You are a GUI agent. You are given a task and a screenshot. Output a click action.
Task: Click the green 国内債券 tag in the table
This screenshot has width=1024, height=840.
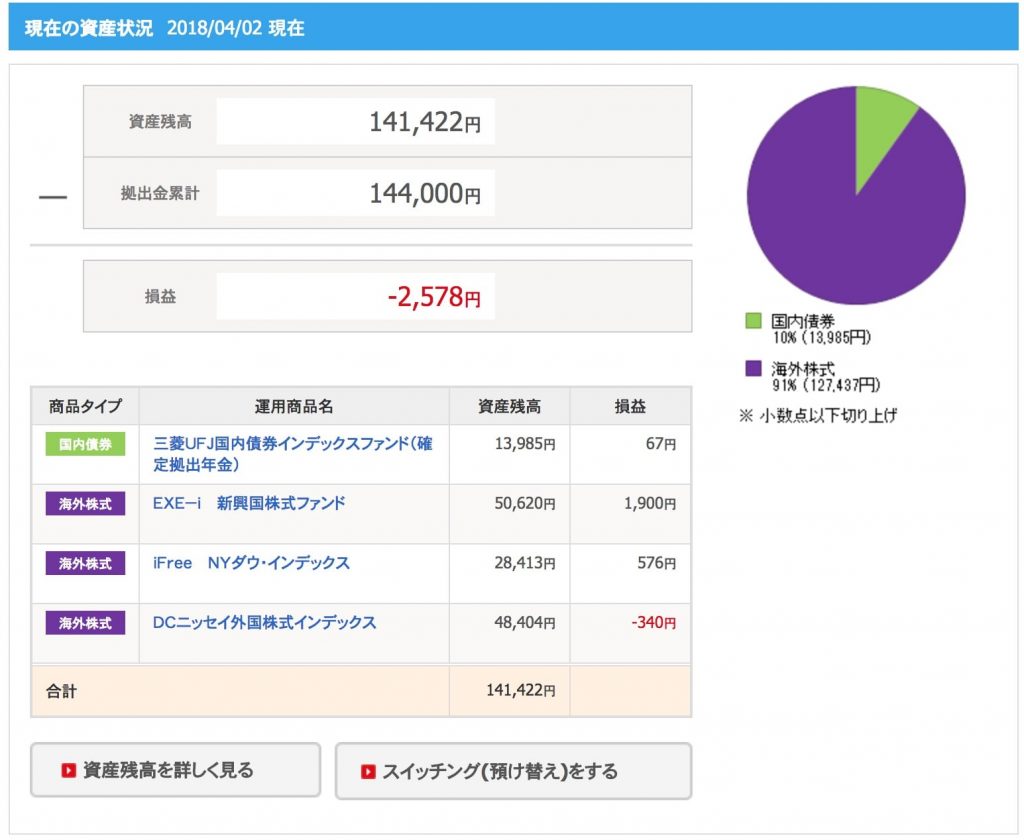(85, 444)
